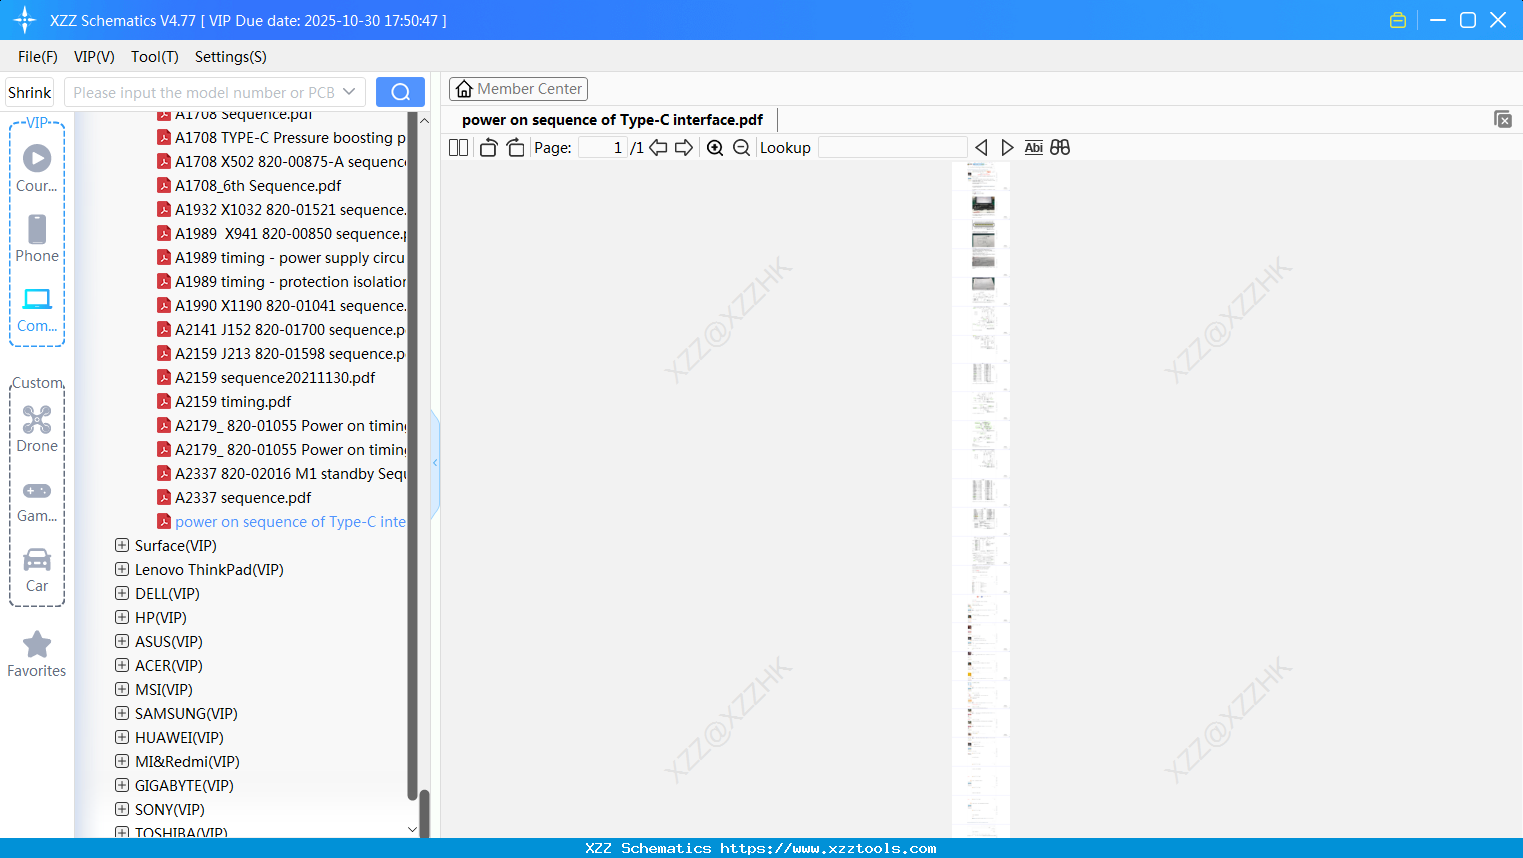Open the File(F) menu
This screenshot has height=858, width=1523.
[38, 57]
